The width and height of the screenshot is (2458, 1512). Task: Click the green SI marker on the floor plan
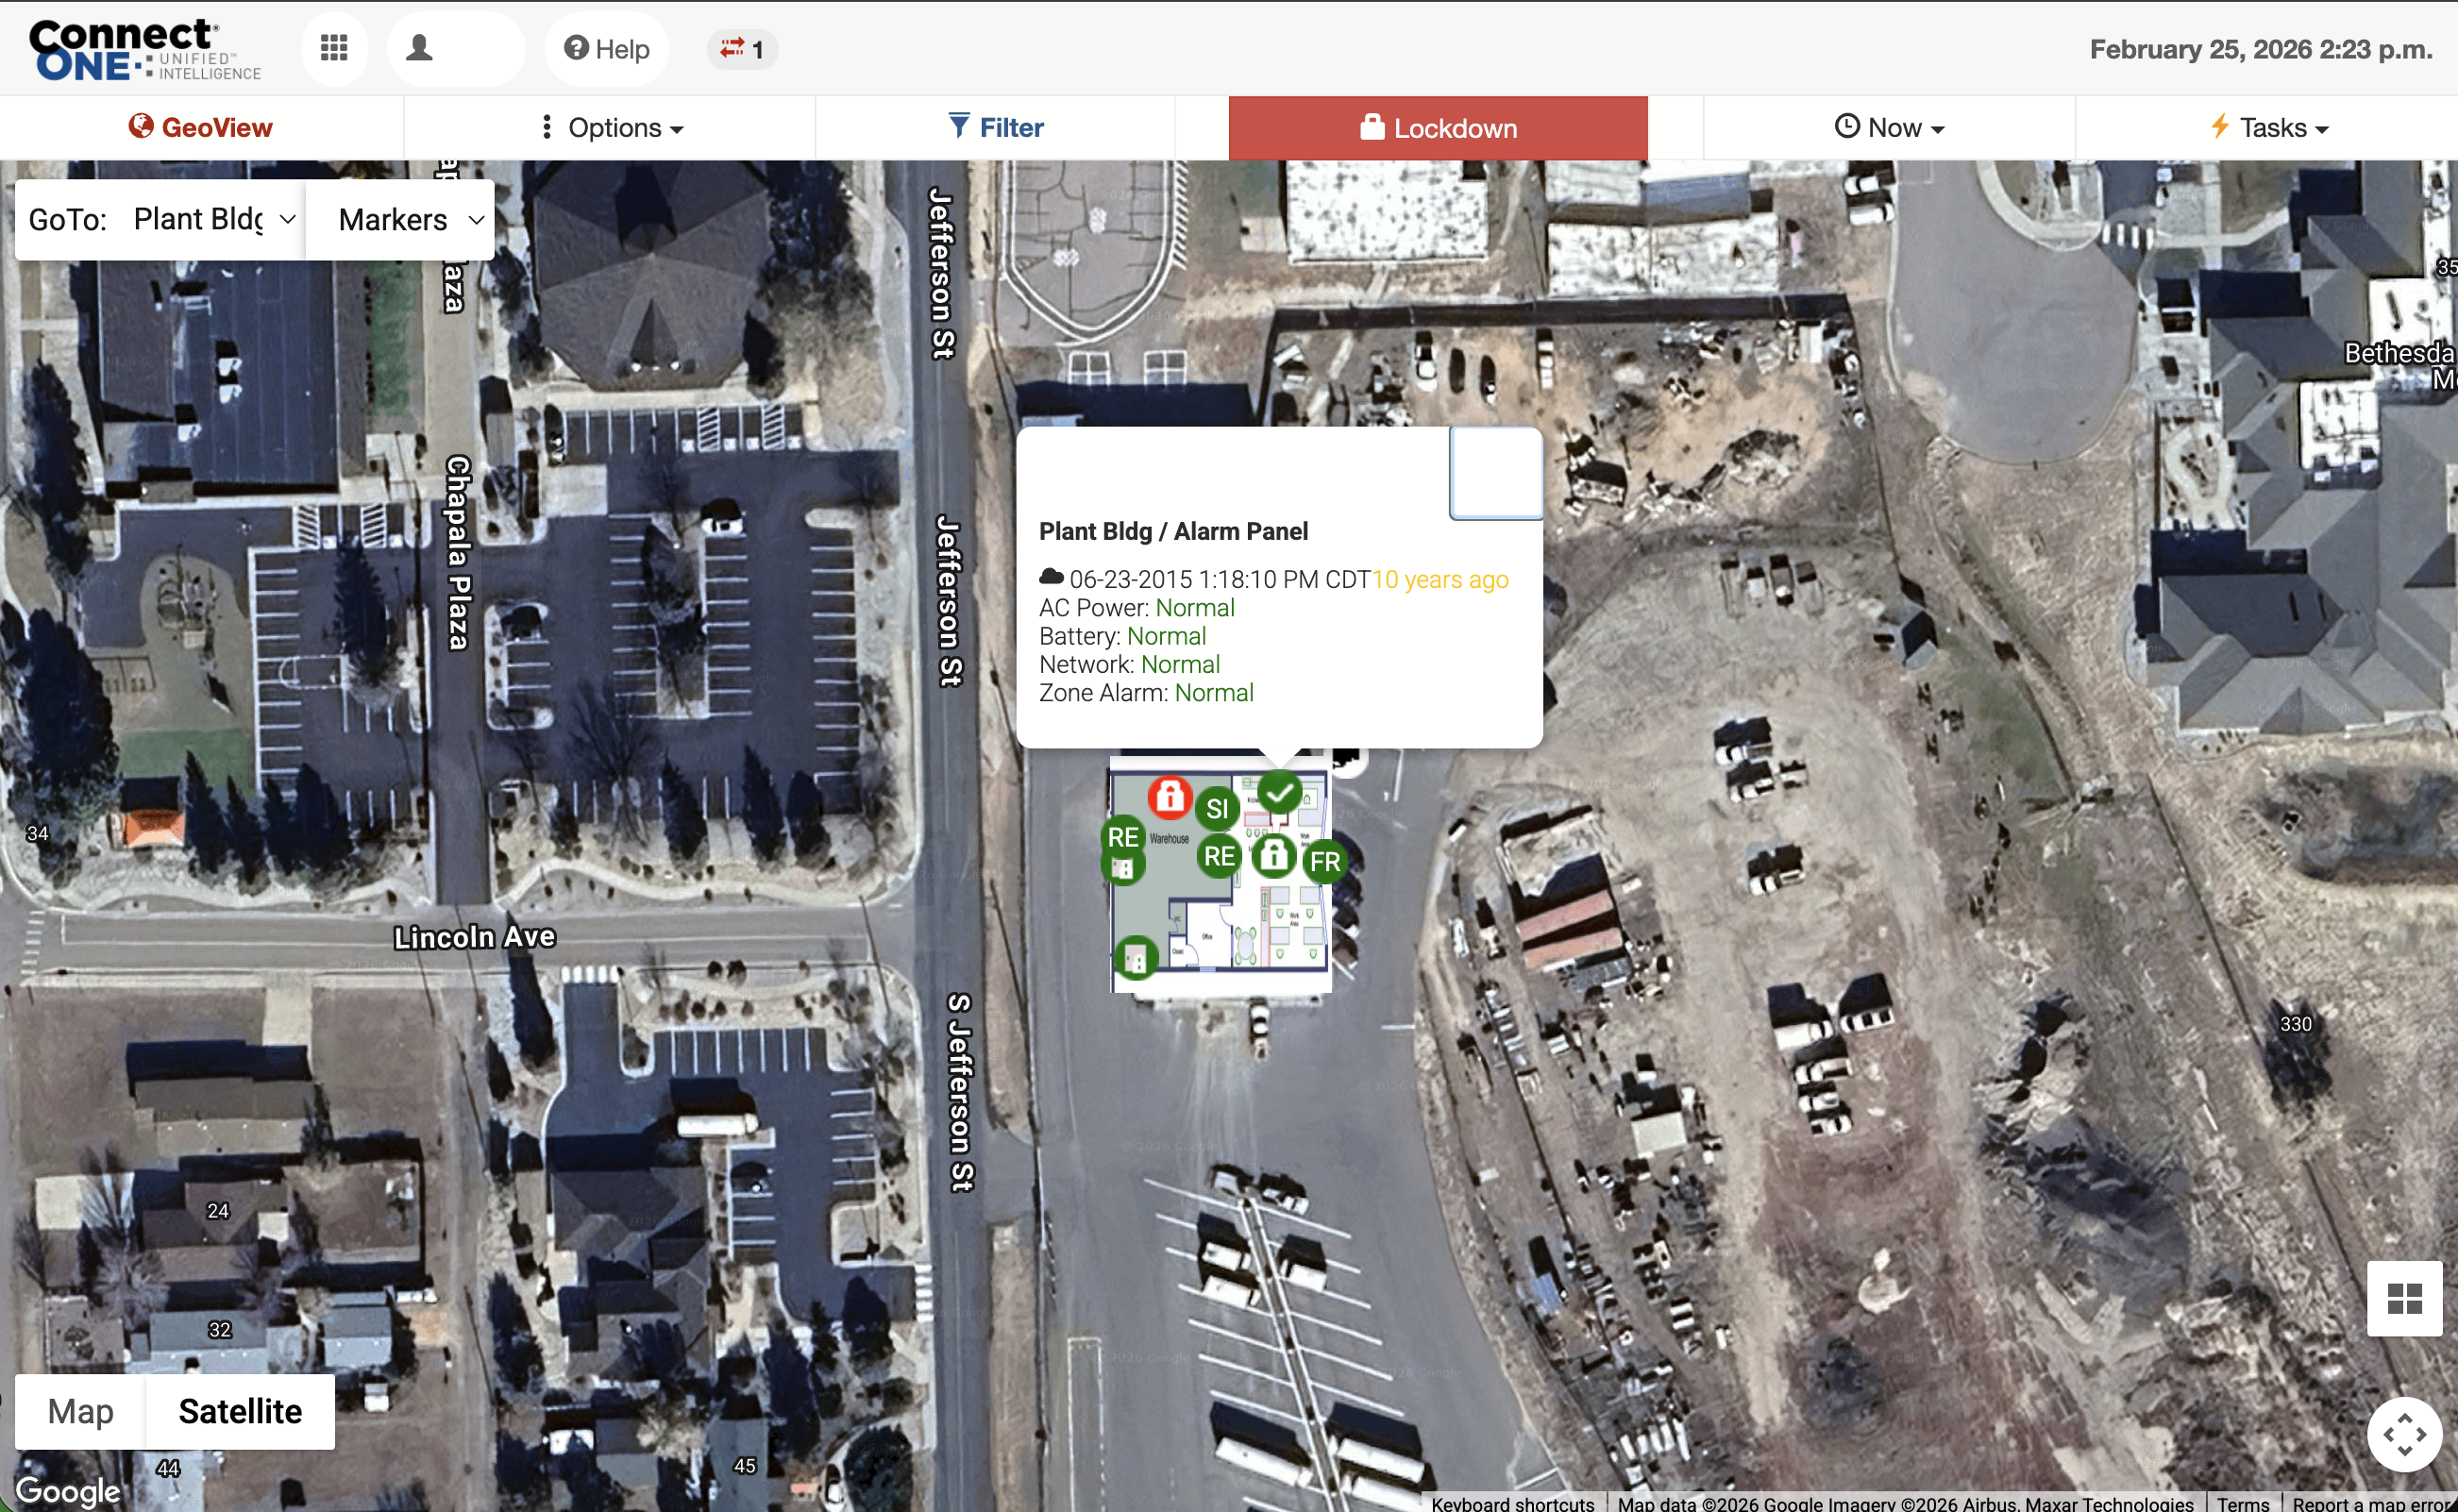pos(1217,809)
